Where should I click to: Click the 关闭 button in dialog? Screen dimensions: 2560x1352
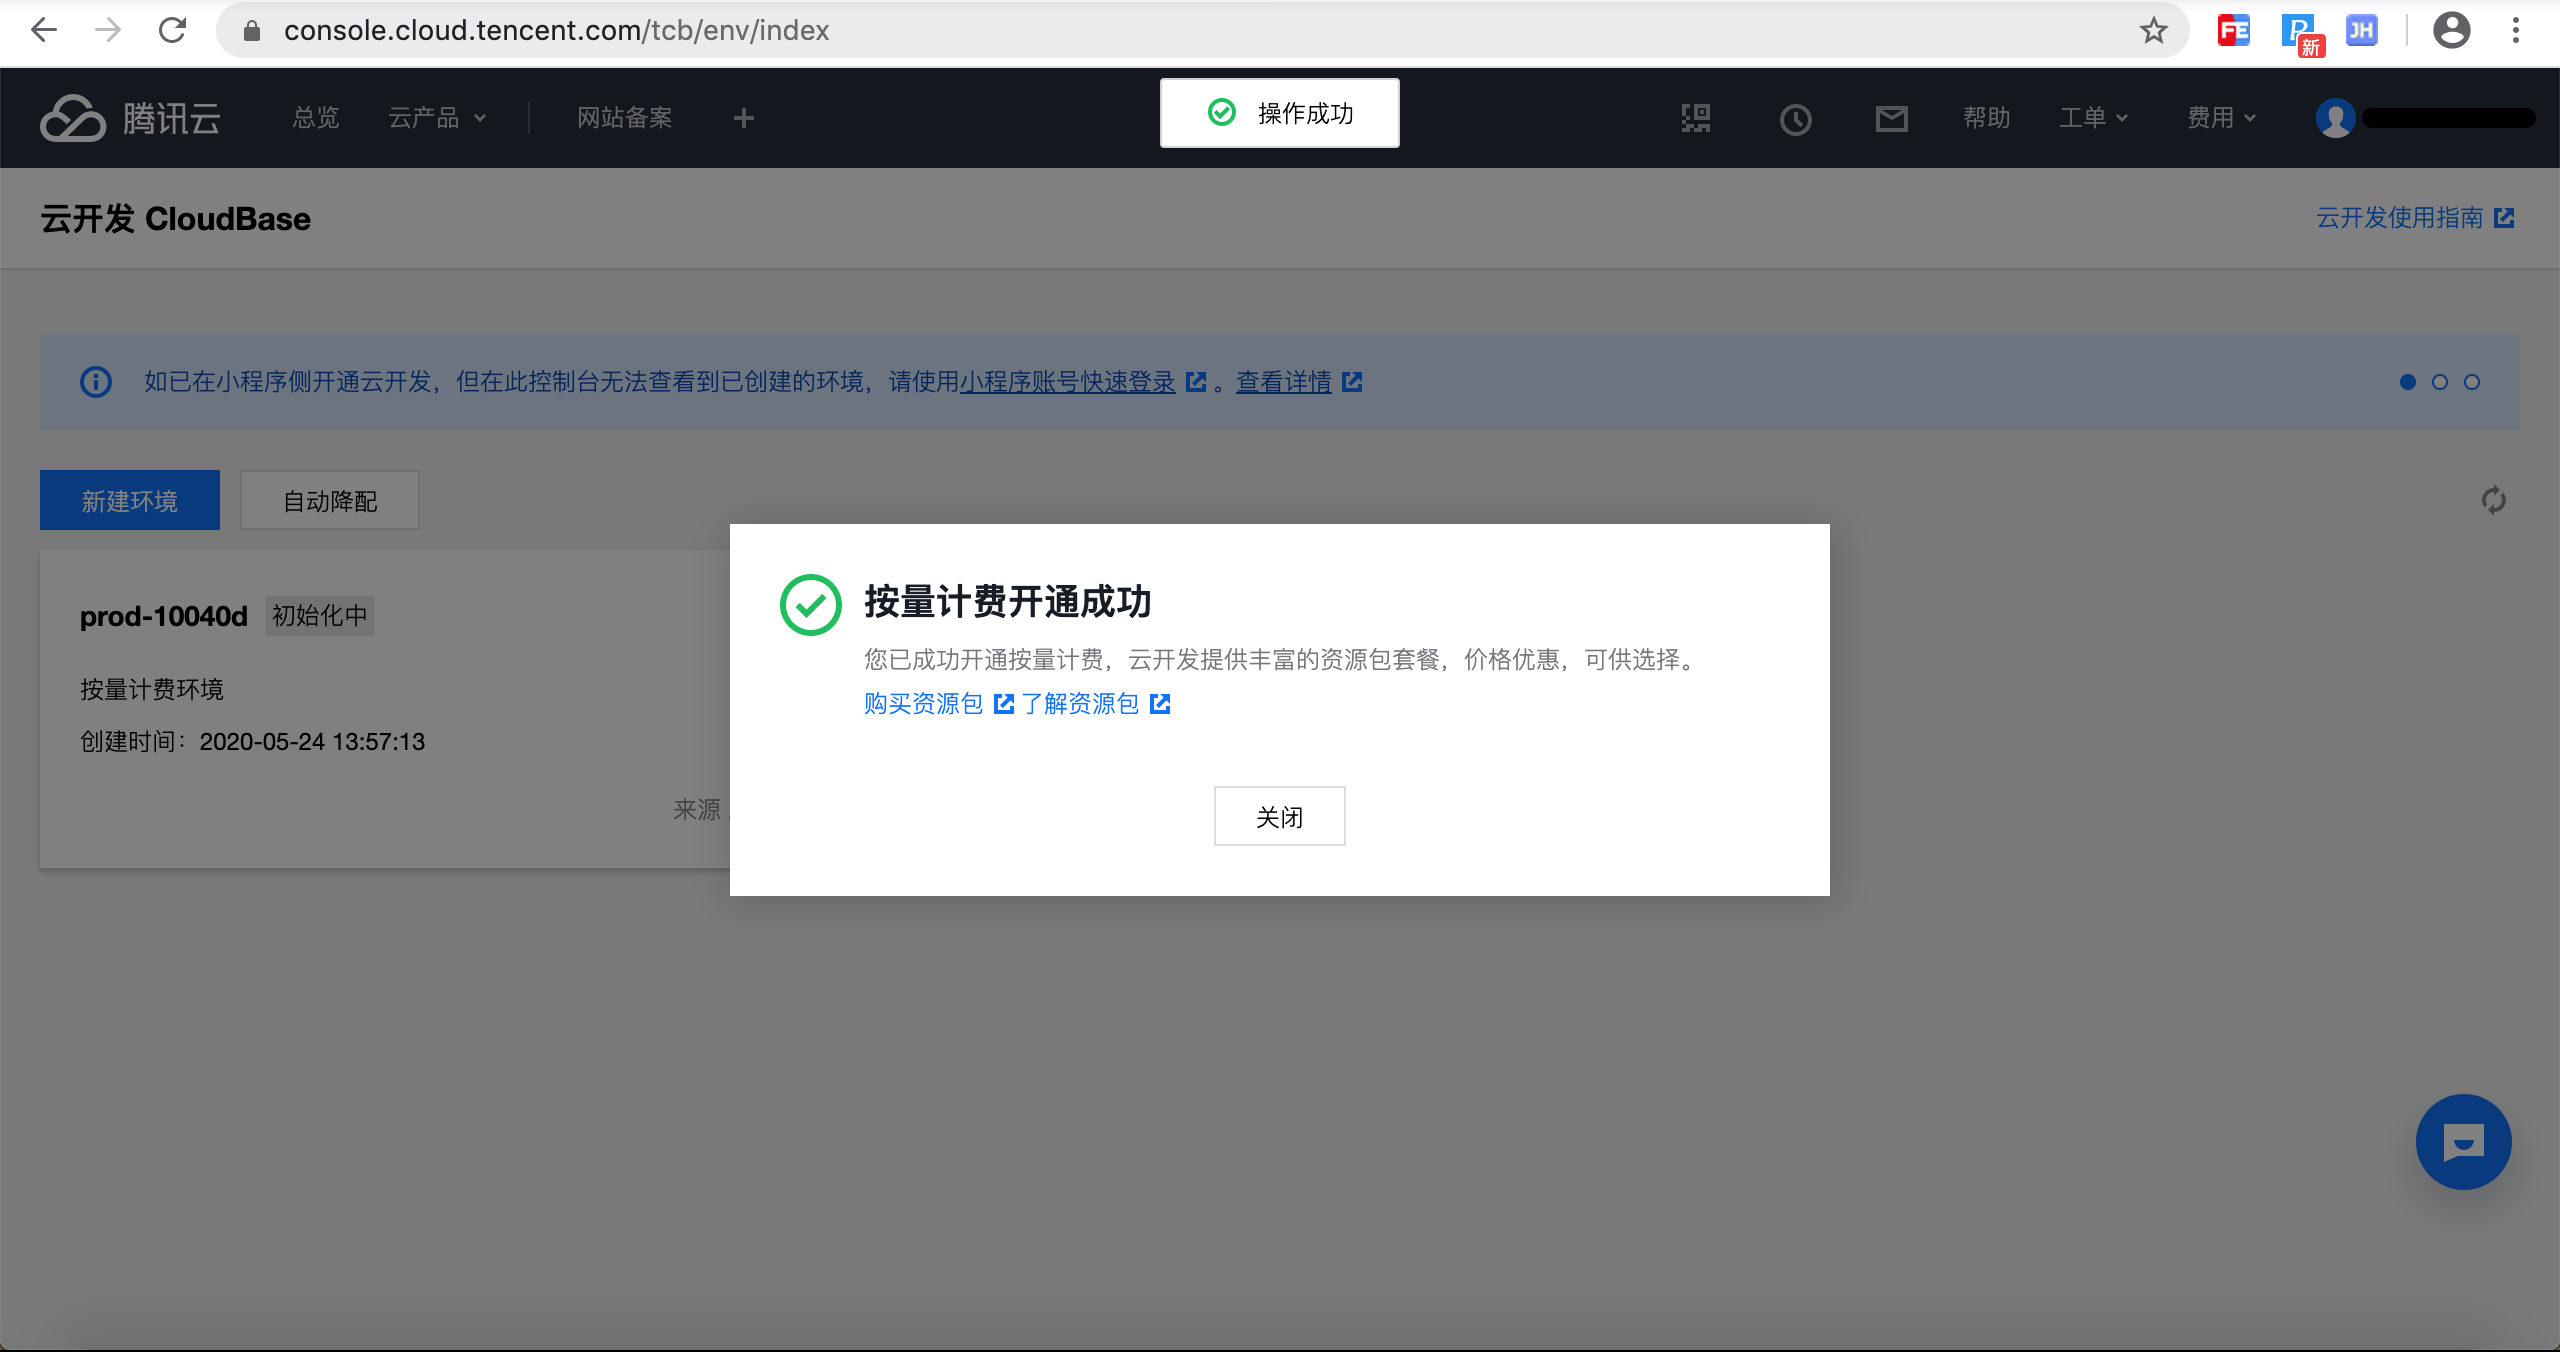[1279, 816]
